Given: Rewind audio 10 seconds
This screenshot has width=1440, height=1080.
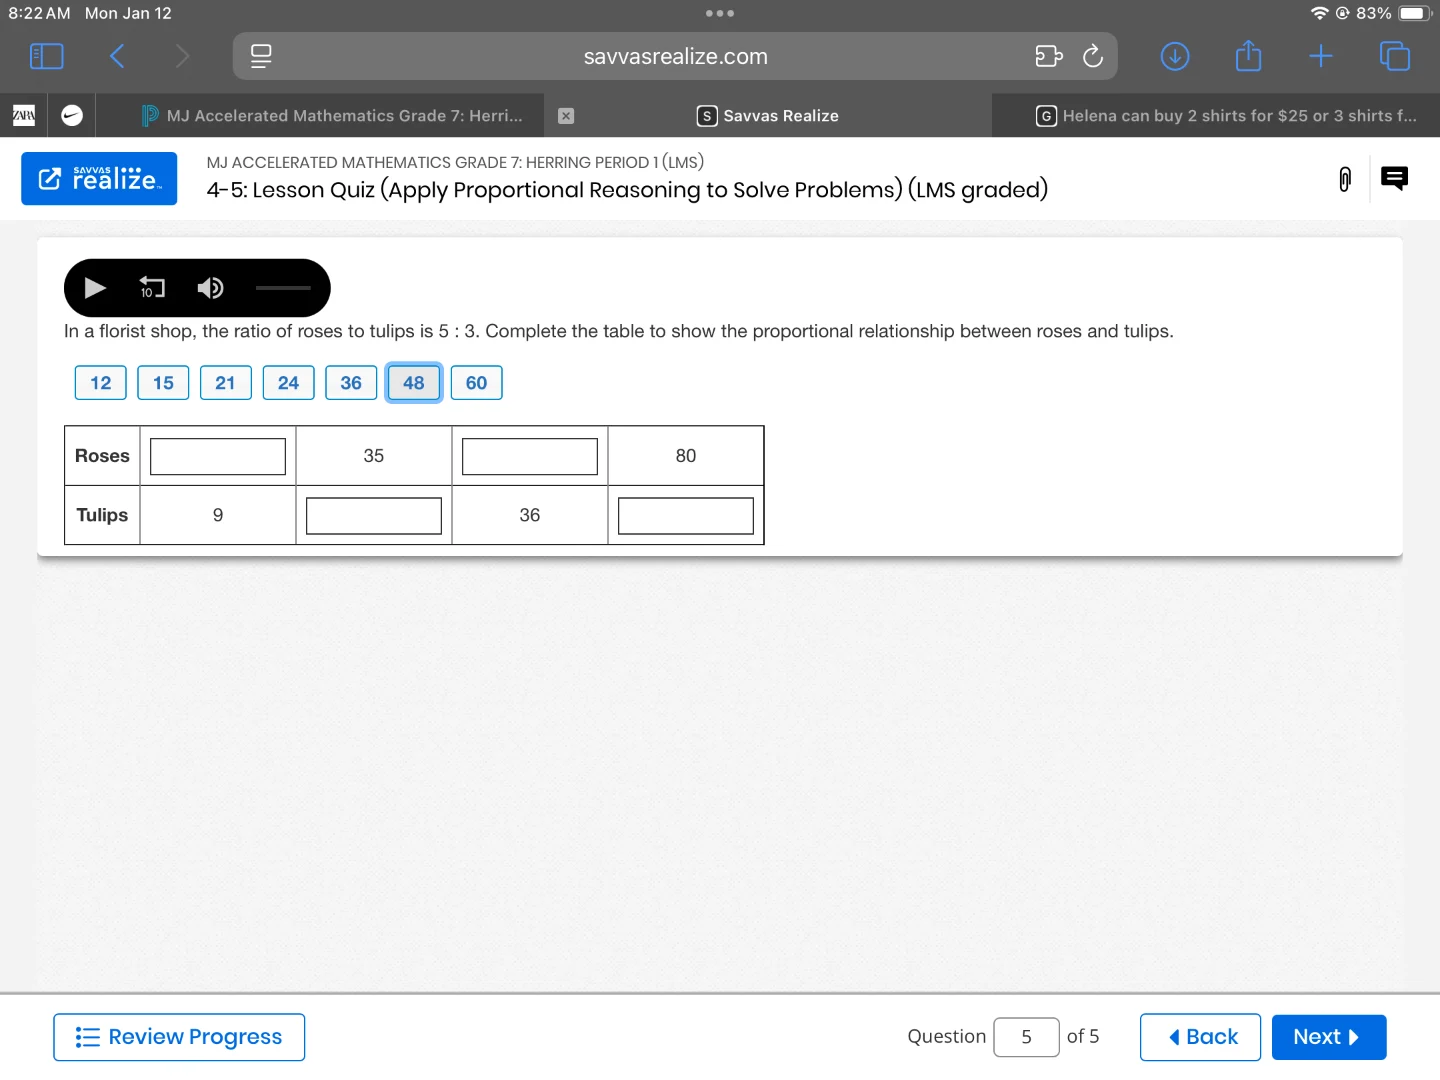Looking at the screenshot, I should 152,288.
